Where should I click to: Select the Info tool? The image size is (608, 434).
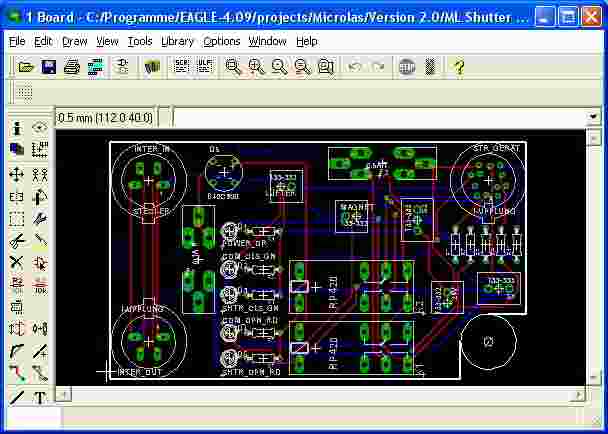(17, 128)
